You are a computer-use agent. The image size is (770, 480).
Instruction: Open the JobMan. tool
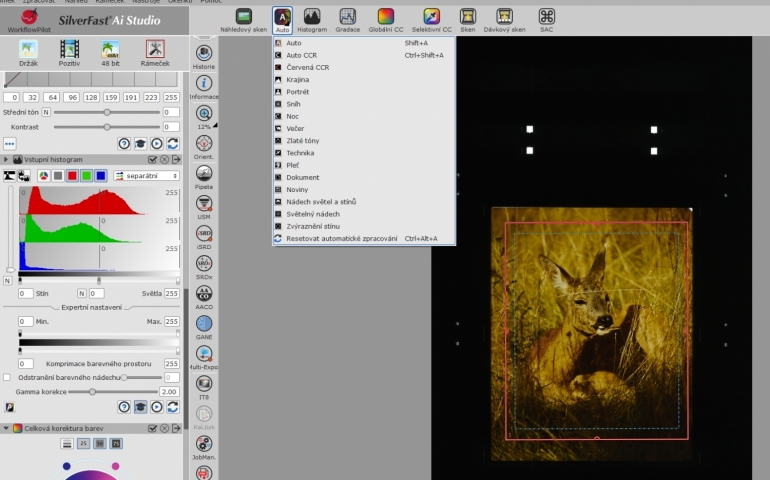(204, 444)
